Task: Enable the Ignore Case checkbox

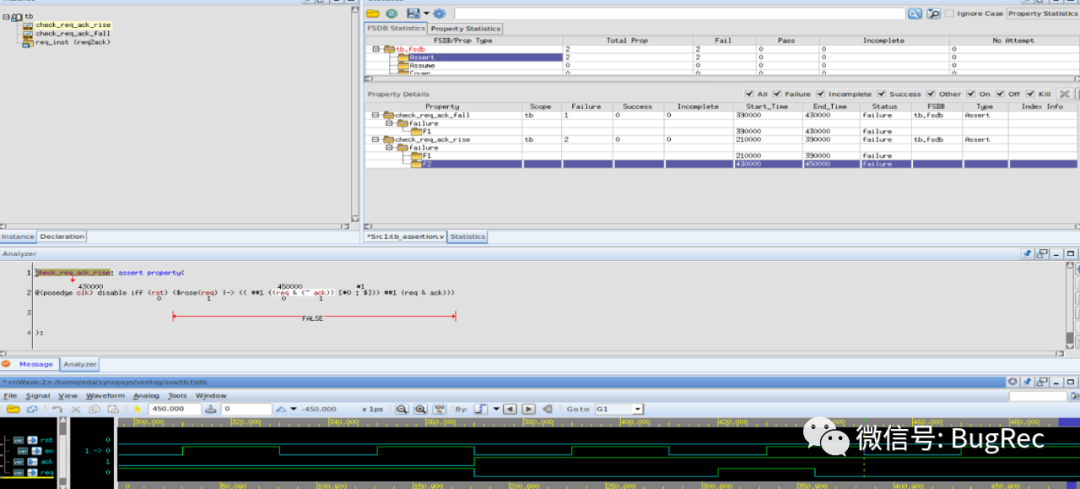Action: [x=950, y=14]
